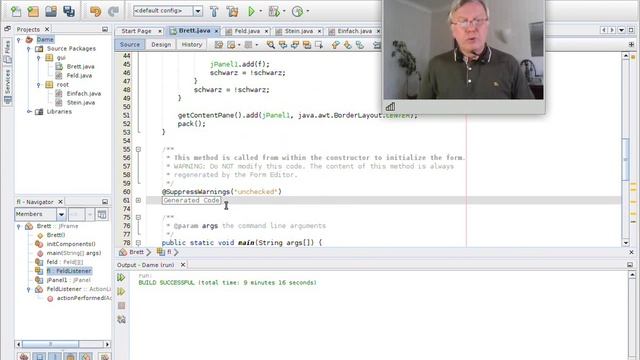Screen dimensions: 640x360
Task: Click the Toggle Bookmark icon
Action: click(x=360, y=45)
